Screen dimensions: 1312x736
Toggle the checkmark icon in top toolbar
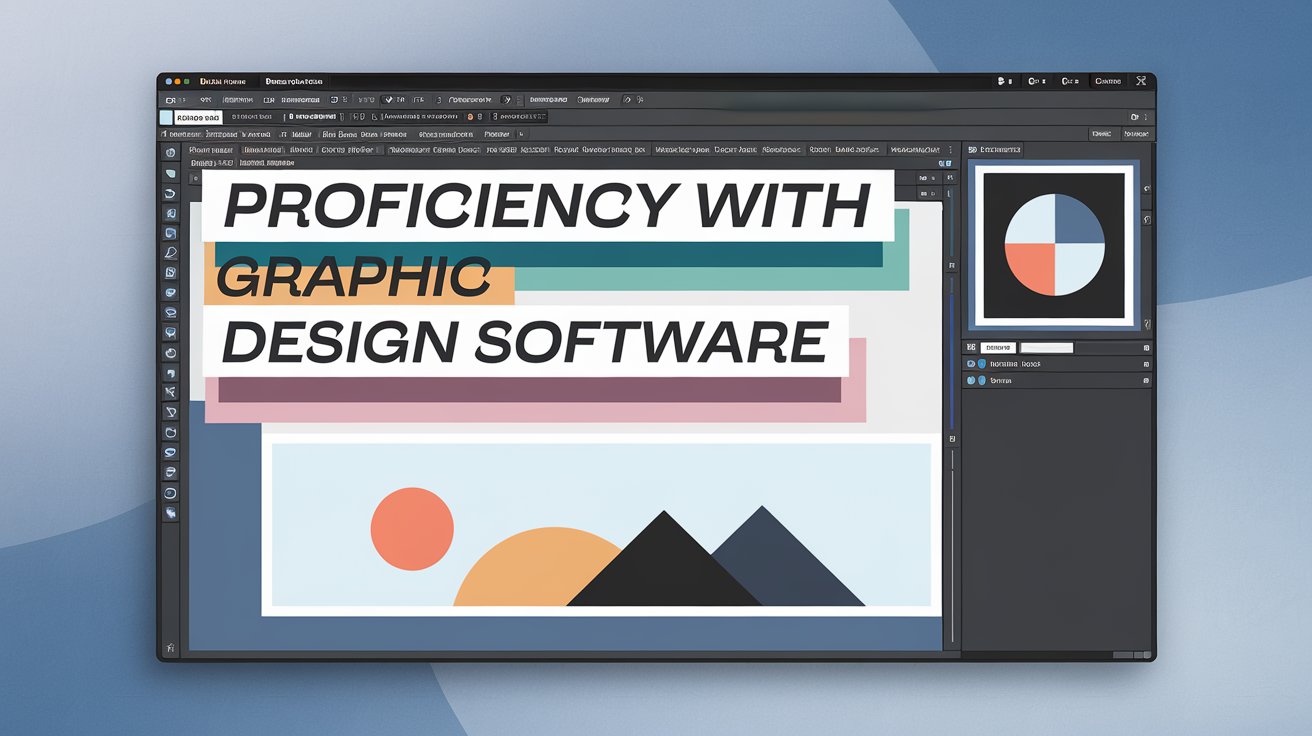point(391,100)
